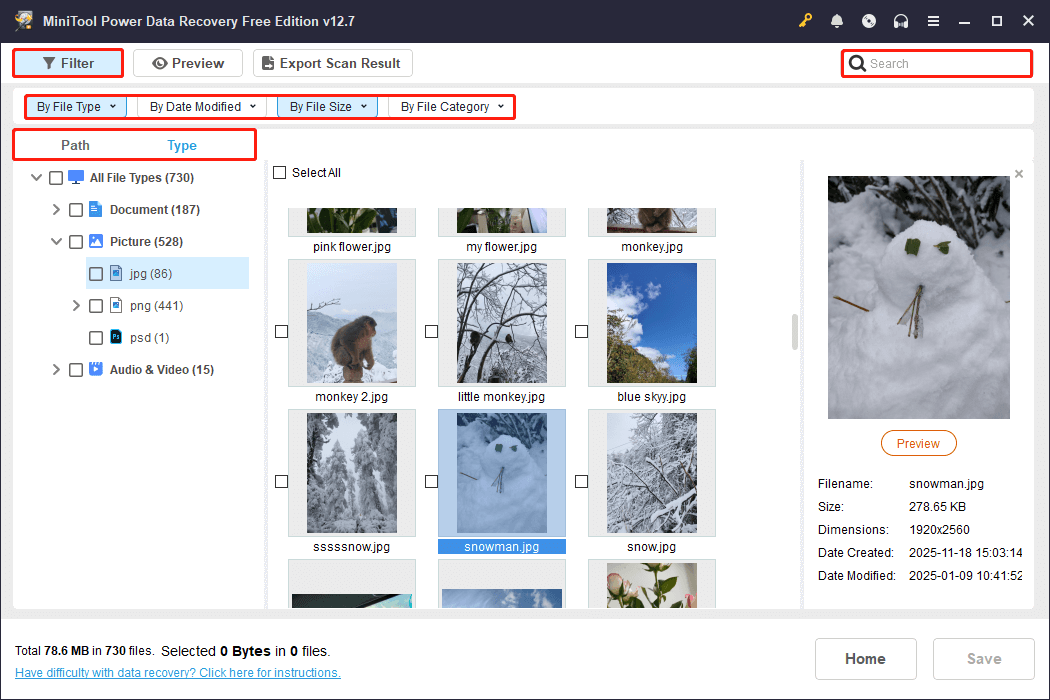
Task: Close the preview pane with the X
Action: coord(1019,174)
